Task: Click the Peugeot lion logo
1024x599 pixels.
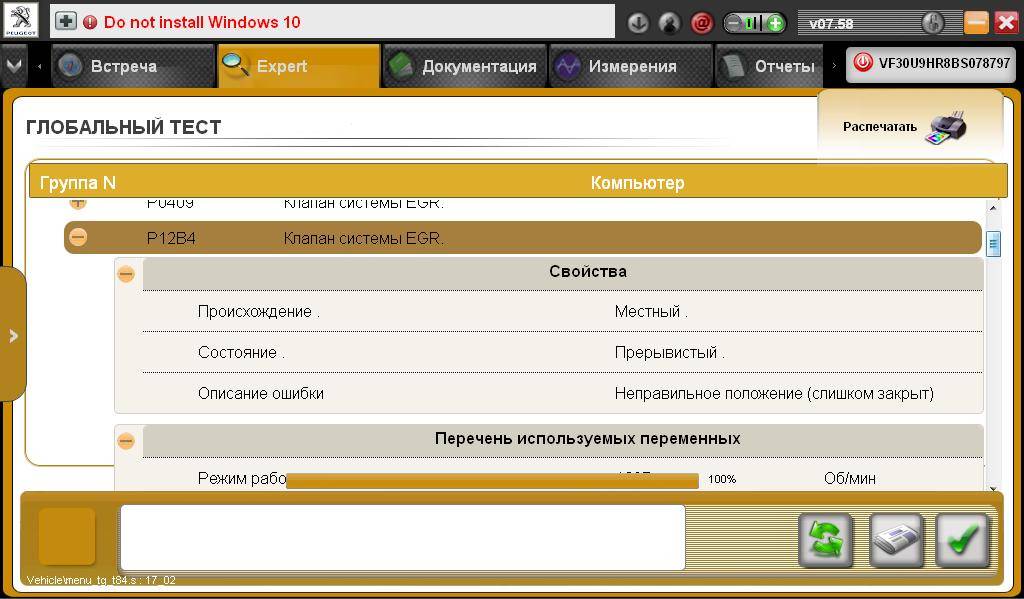Action: [20, 21]
